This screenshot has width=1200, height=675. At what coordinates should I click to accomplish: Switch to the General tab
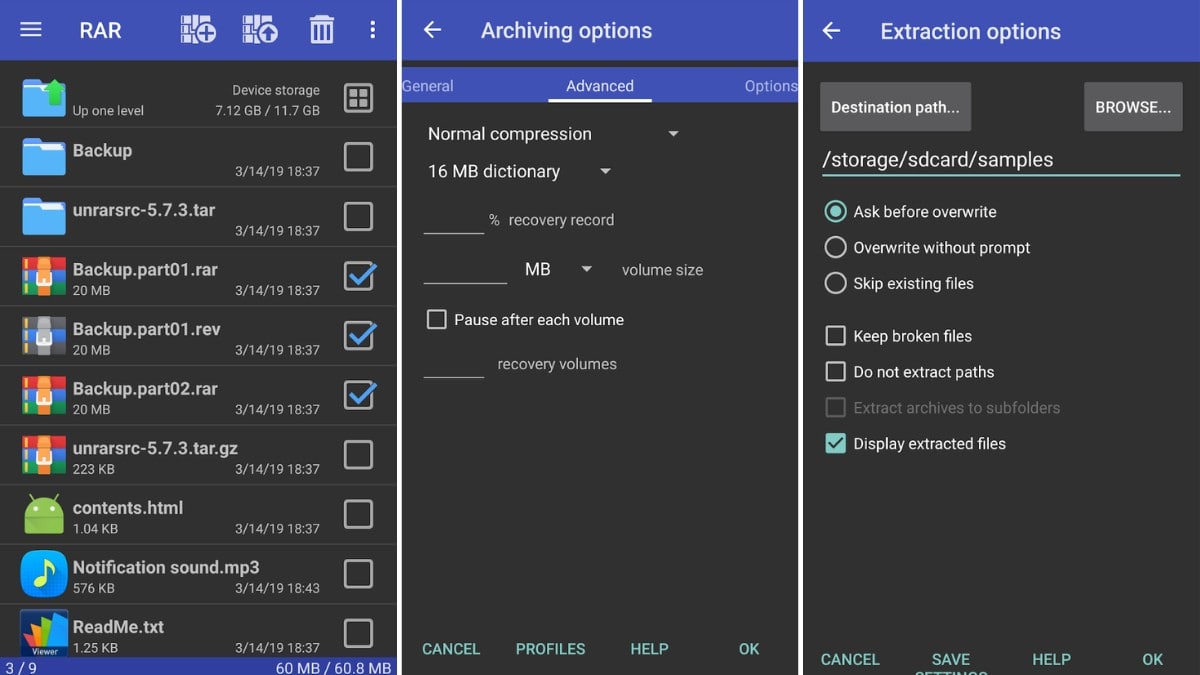427,86
